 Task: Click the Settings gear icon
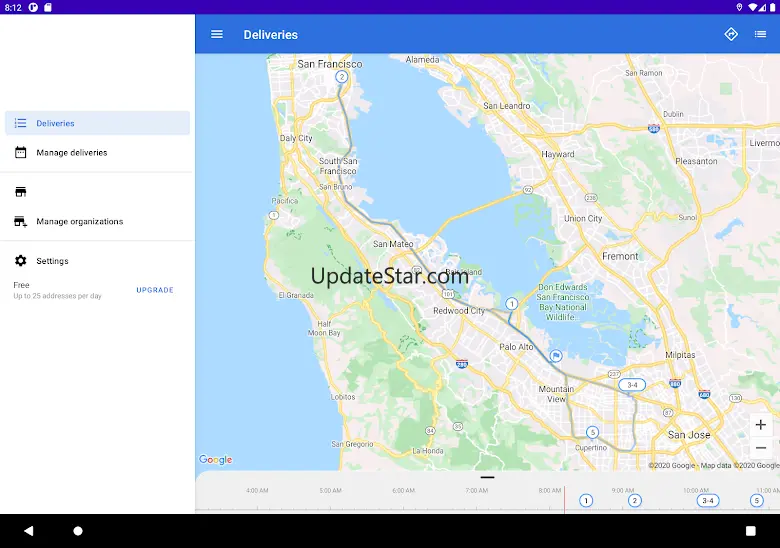click(20, 261)
